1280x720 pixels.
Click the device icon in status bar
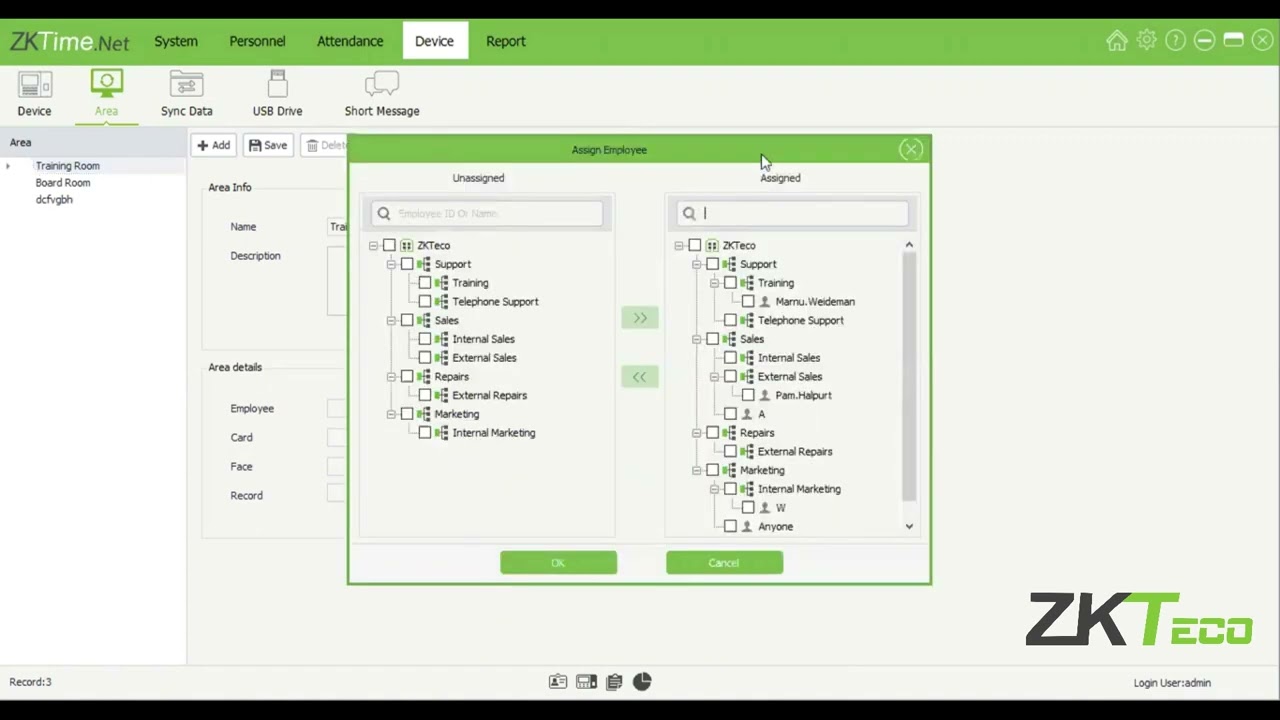(x=586, y=682)
